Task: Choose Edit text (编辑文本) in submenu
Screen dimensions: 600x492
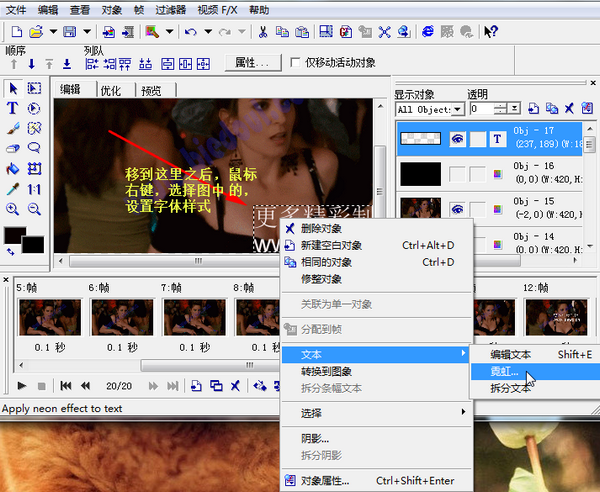Action: pyautogui.click(x=535, y=355)
